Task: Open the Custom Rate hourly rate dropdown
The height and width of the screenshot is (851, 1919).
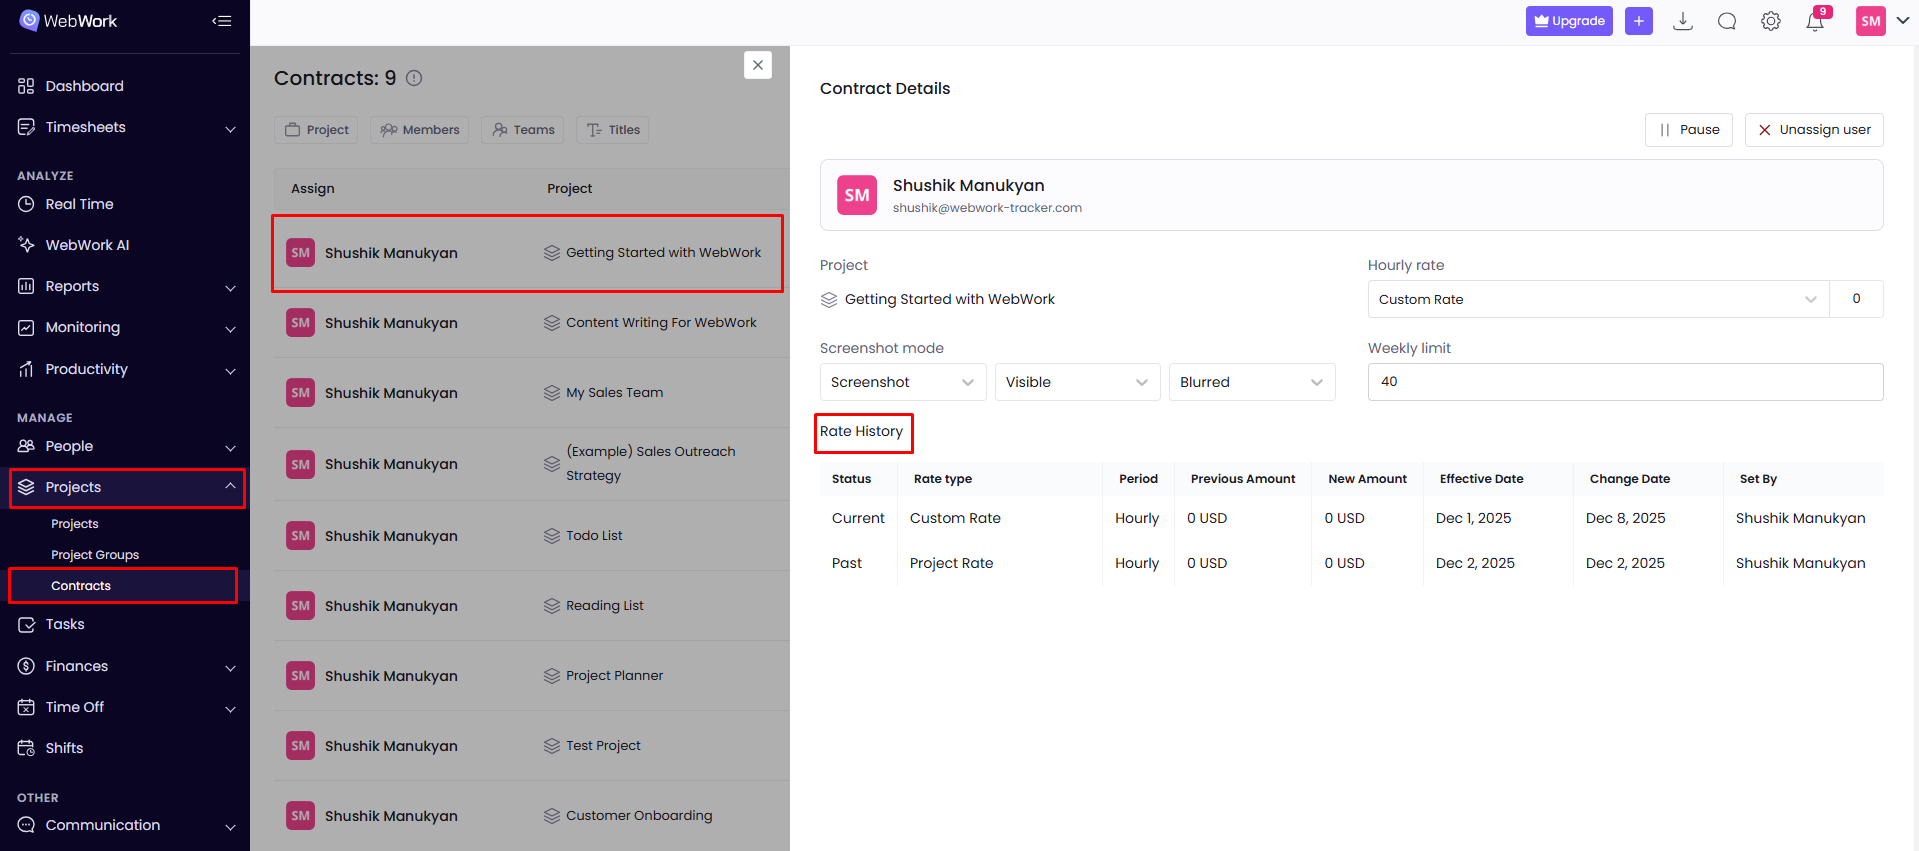Action: pyautogui.click(x=1597, y=299)
